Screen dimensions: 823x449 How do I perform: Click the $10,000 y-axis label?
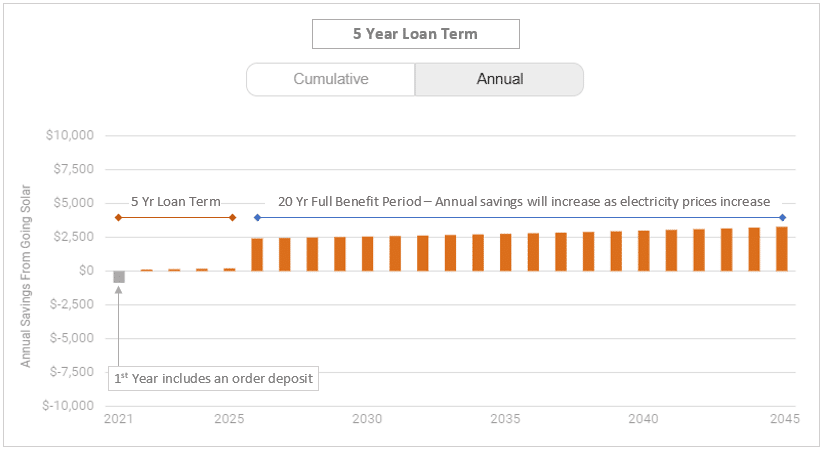(x=70, y=136)
